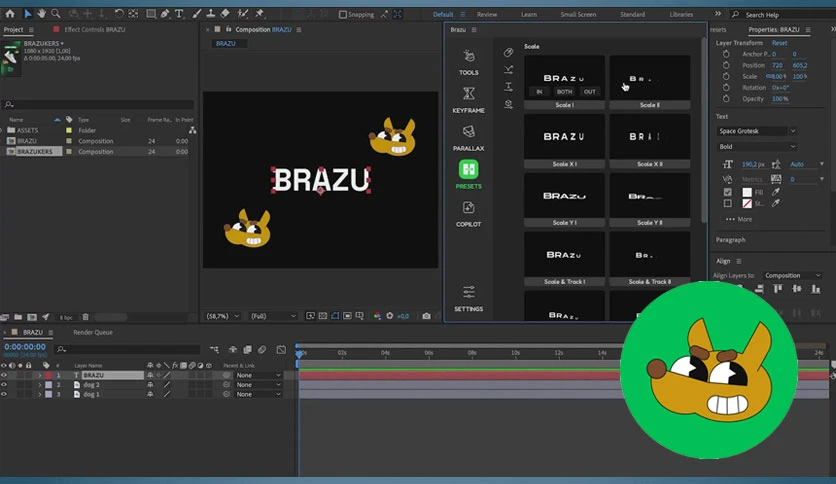
Task: Open the Render Queue tab
Action: (93, 332)
